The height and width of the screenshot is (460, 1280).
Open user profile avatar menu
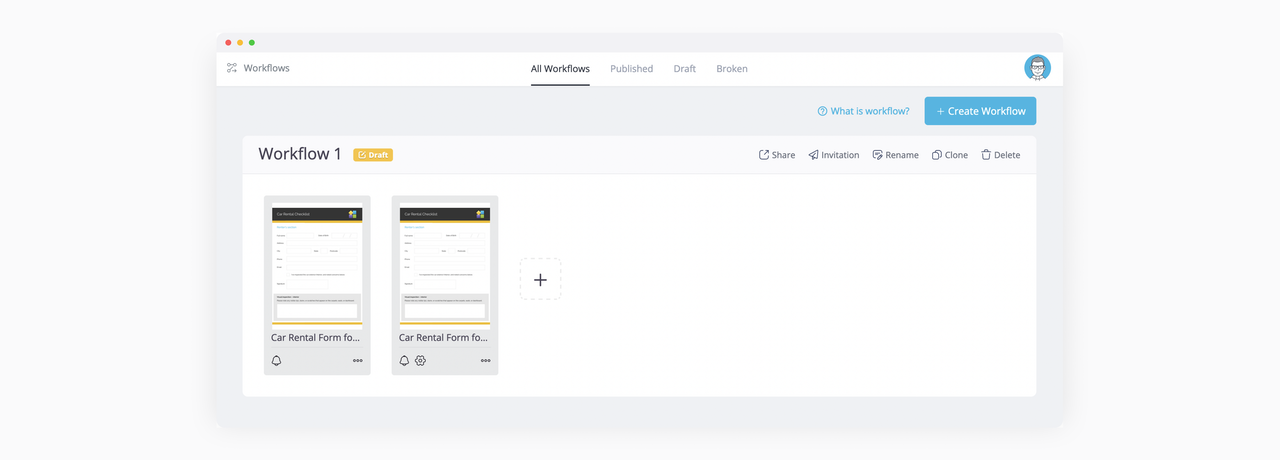(1037, 68)
